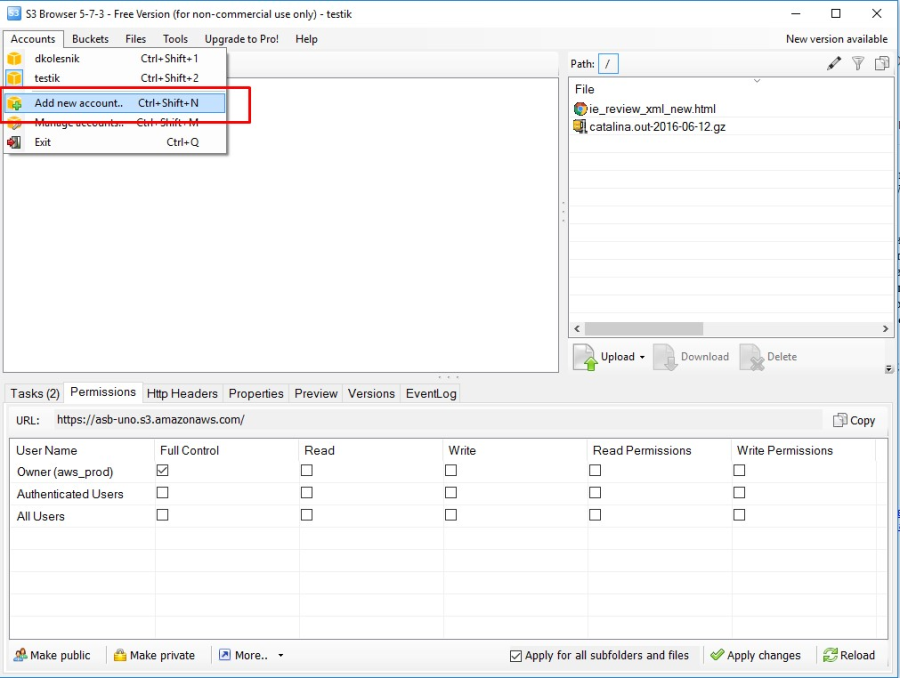Image resolution: width=900 pixels, height=678 pixels.
Task: Switch to the Properties tab
Action: (256, 394)
